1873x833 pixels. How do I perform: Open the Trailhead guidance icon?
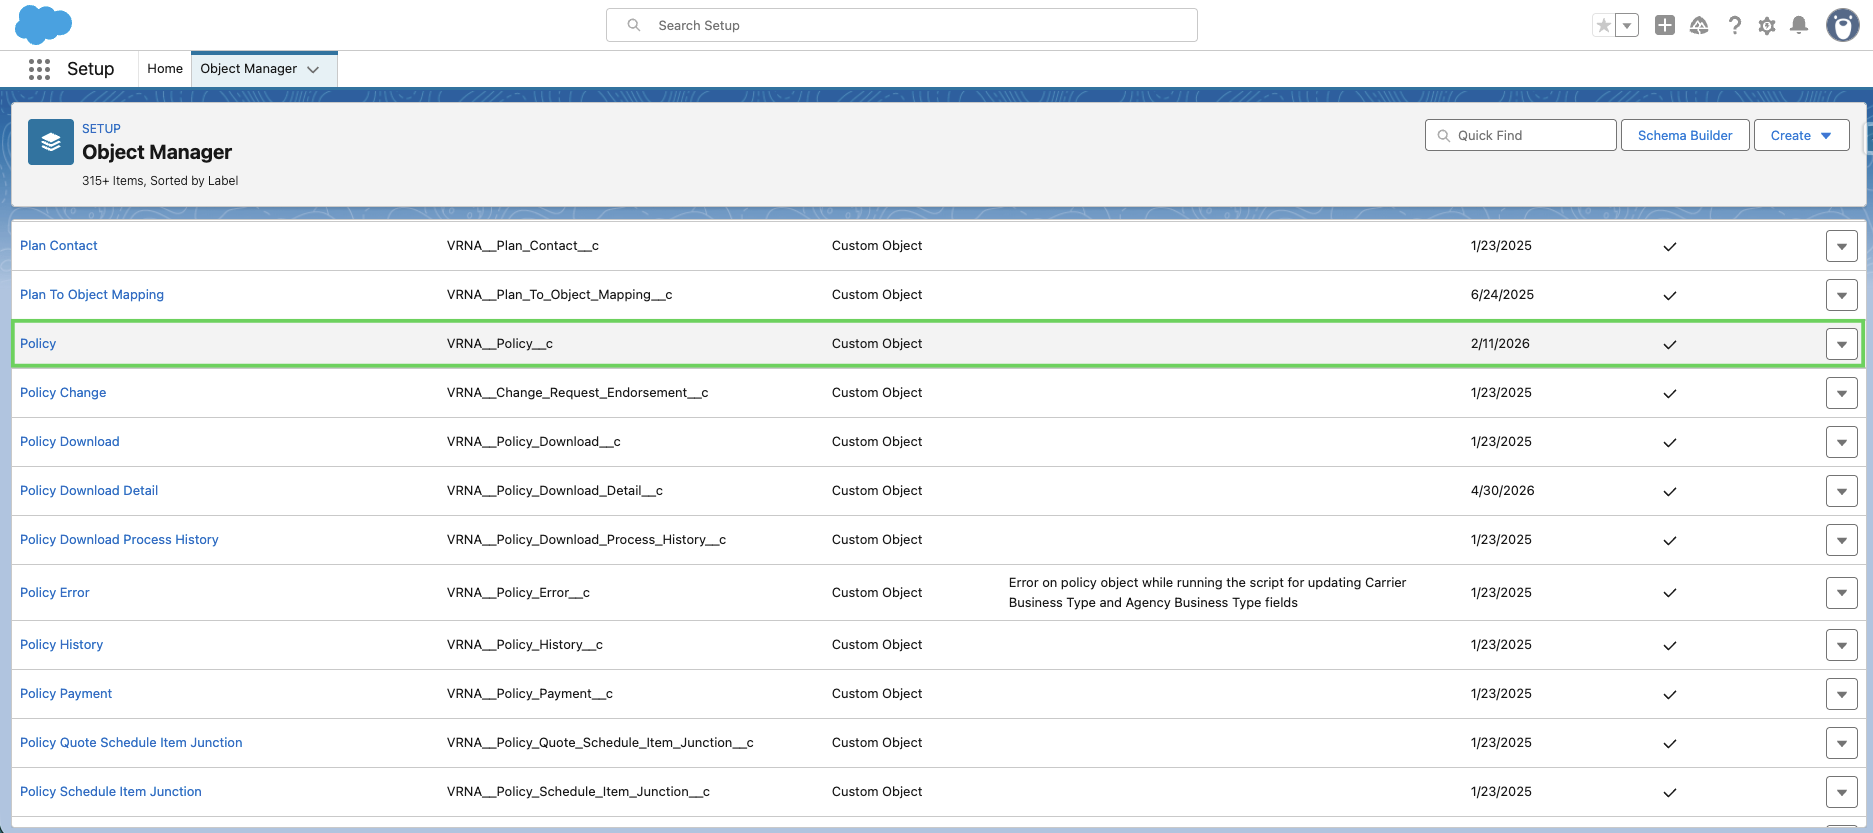1699,25
